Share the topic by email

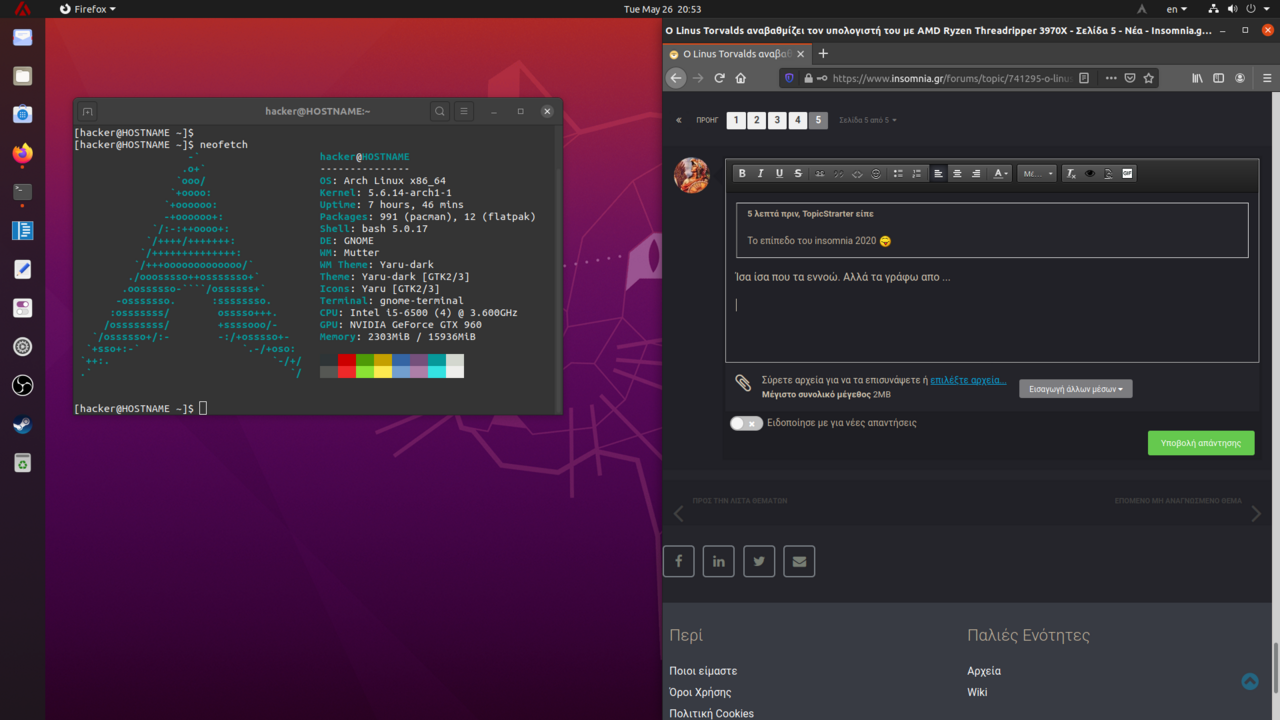tap(799, 561)
